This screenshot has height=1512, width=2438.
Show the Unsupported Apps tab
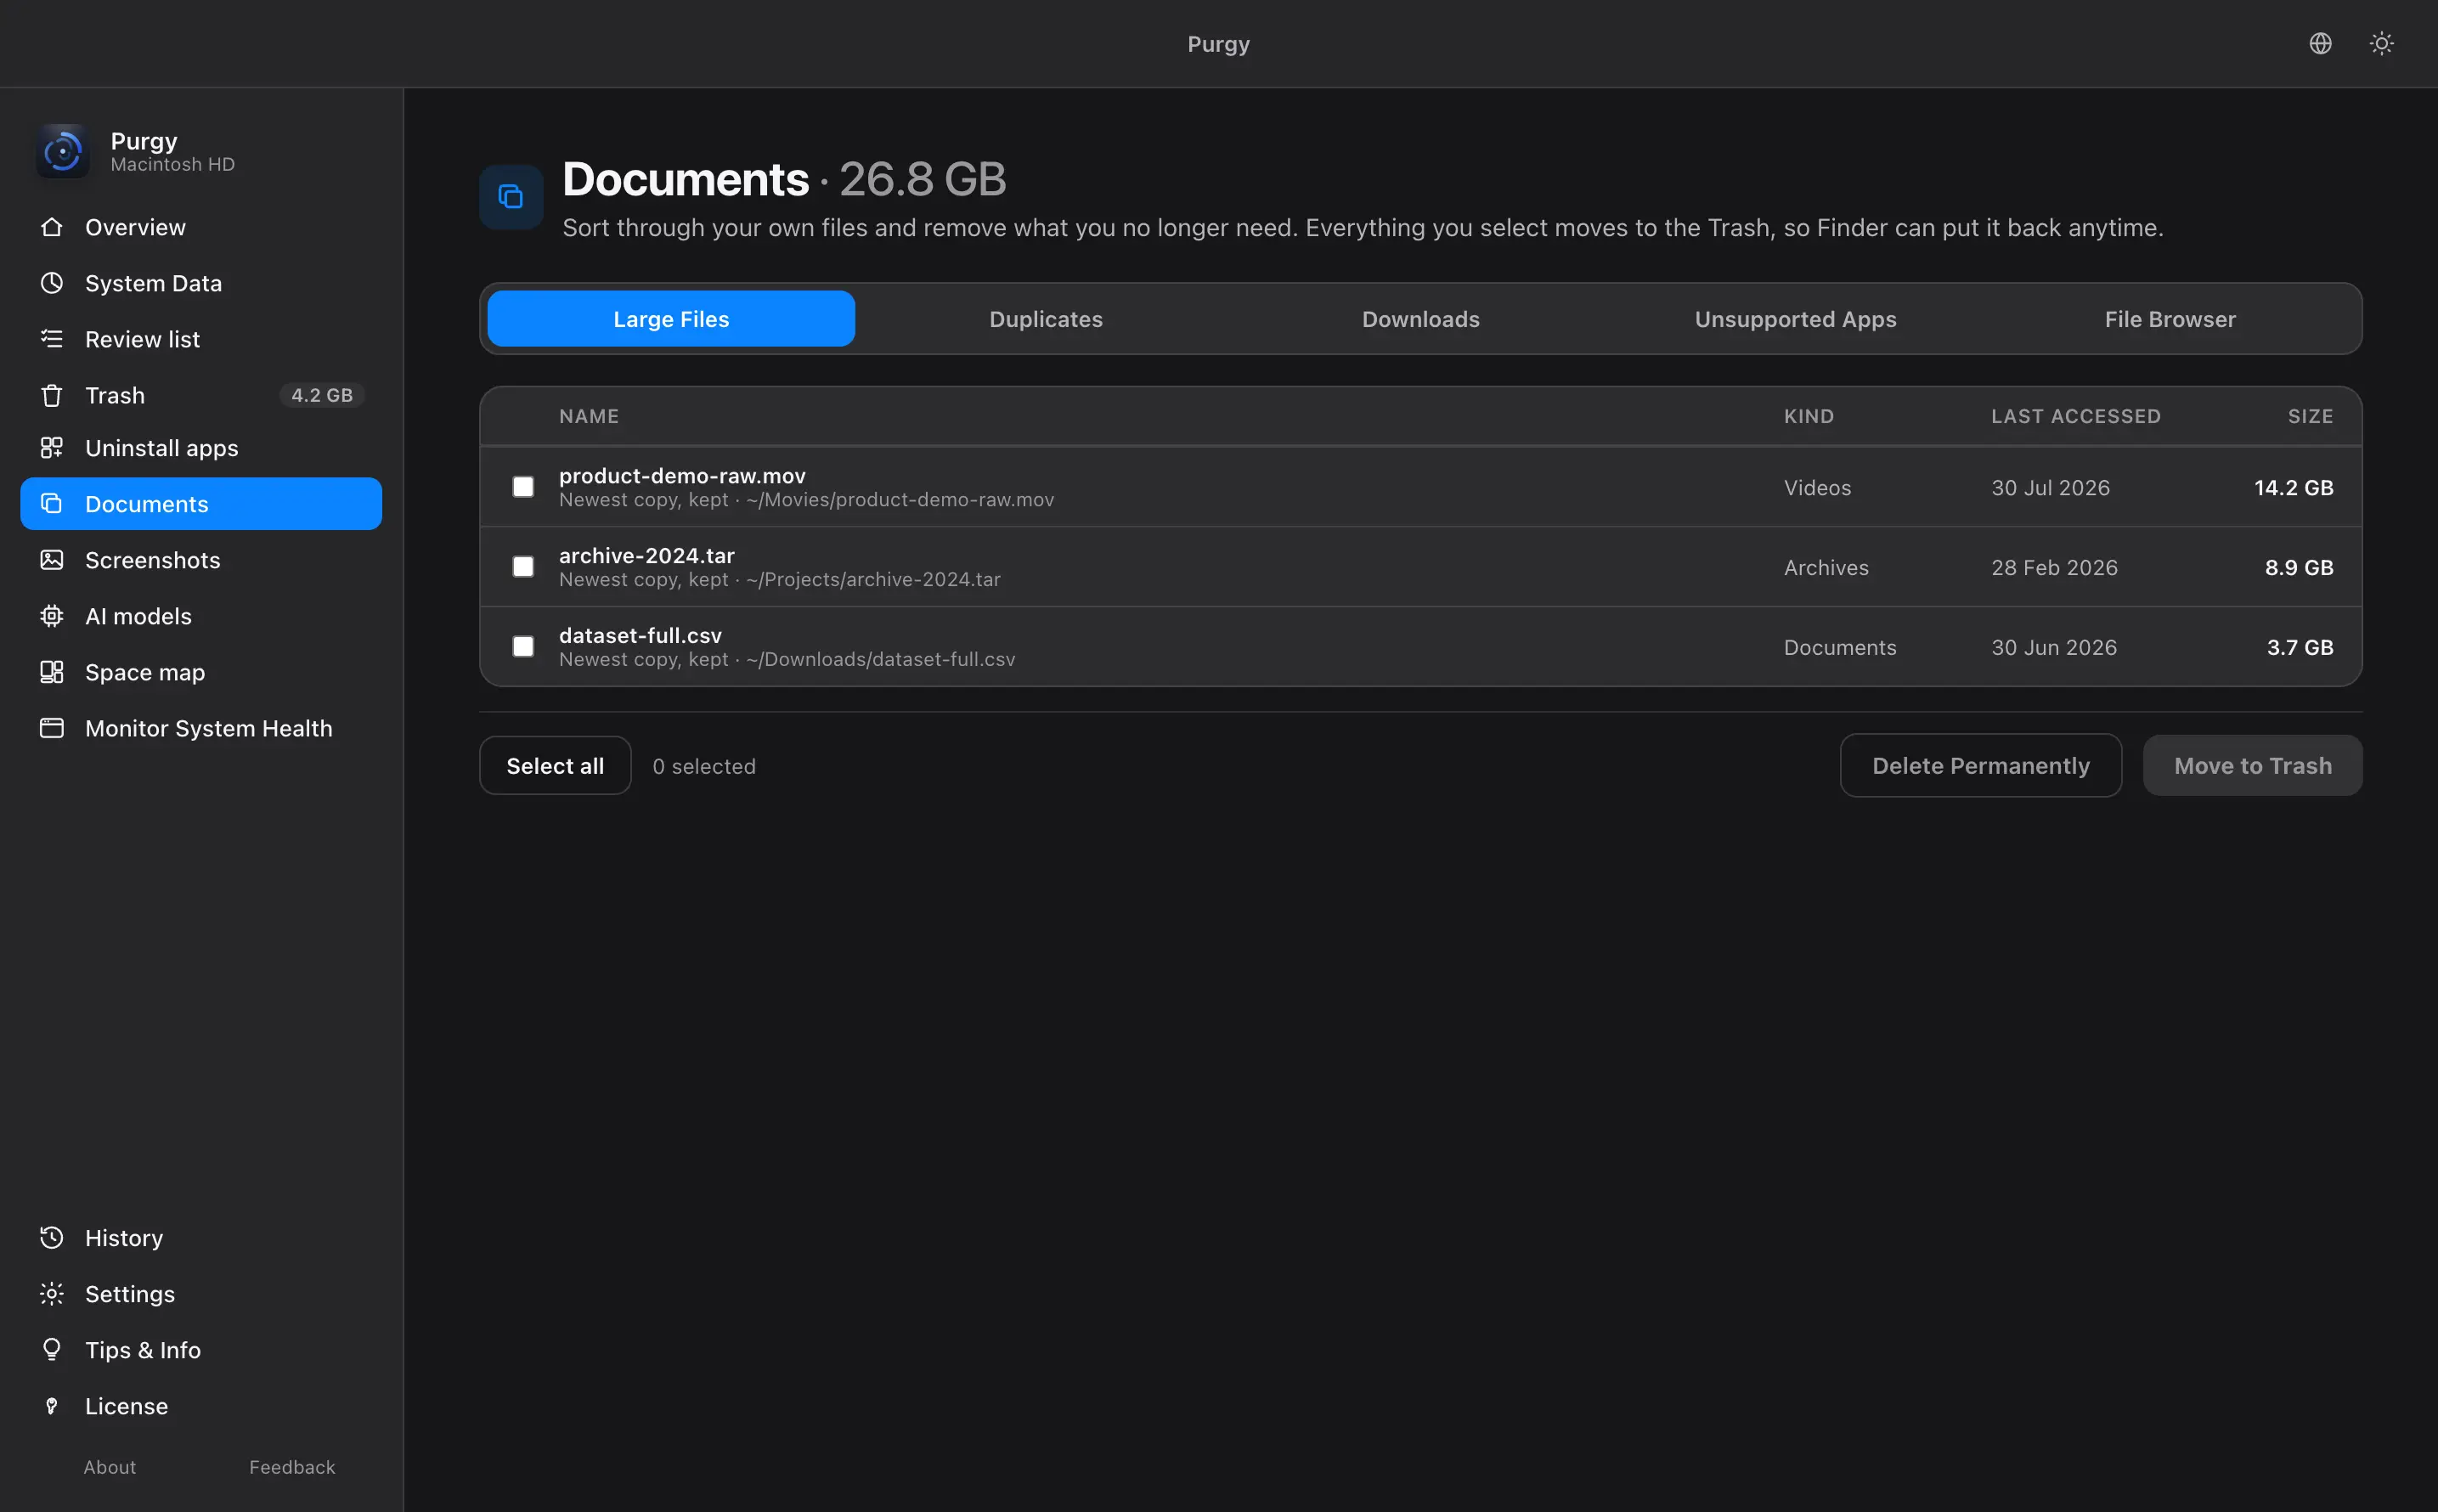click(x=1796, y=319)
